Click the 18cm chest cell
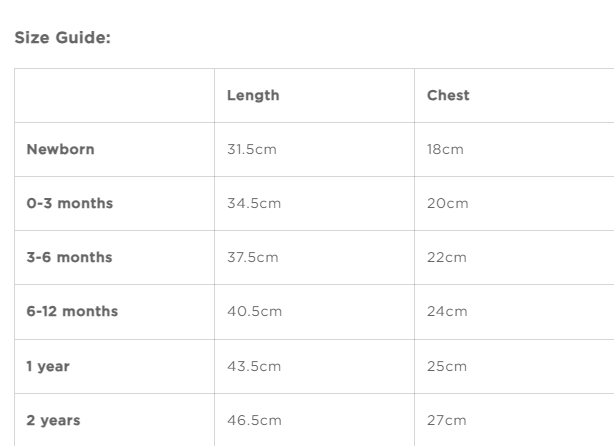Screen dimensions: 614x446 pos(445,150)
